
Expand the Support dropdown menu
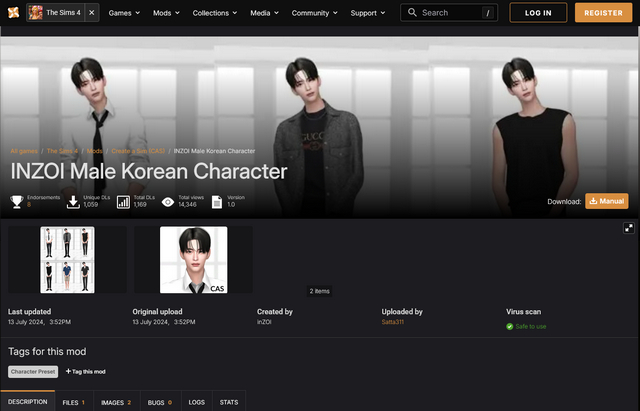(368, 13)
